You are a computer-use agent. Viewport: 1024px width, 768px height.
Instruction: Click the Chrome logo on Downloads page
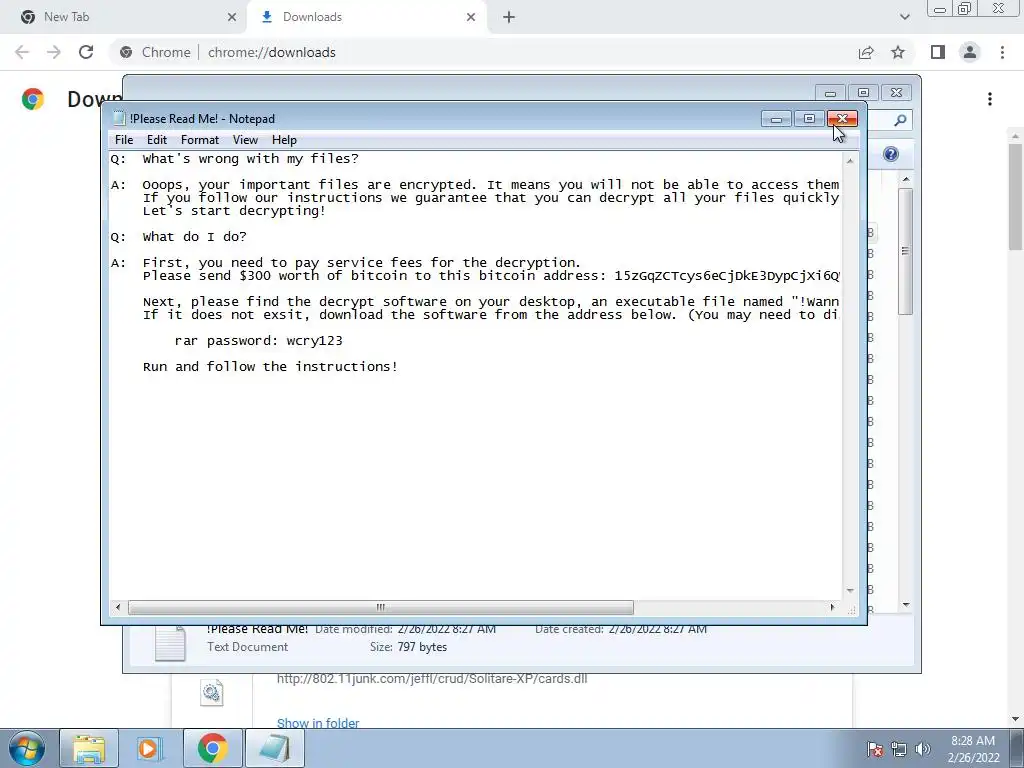(x=33, y=99)
